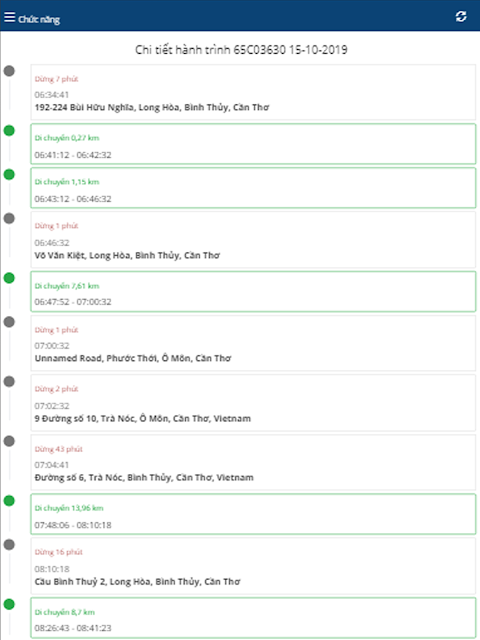Open stop card 9 Đường số 10
The width and height of the screenshot is (480, 640).
pos(253,403)
